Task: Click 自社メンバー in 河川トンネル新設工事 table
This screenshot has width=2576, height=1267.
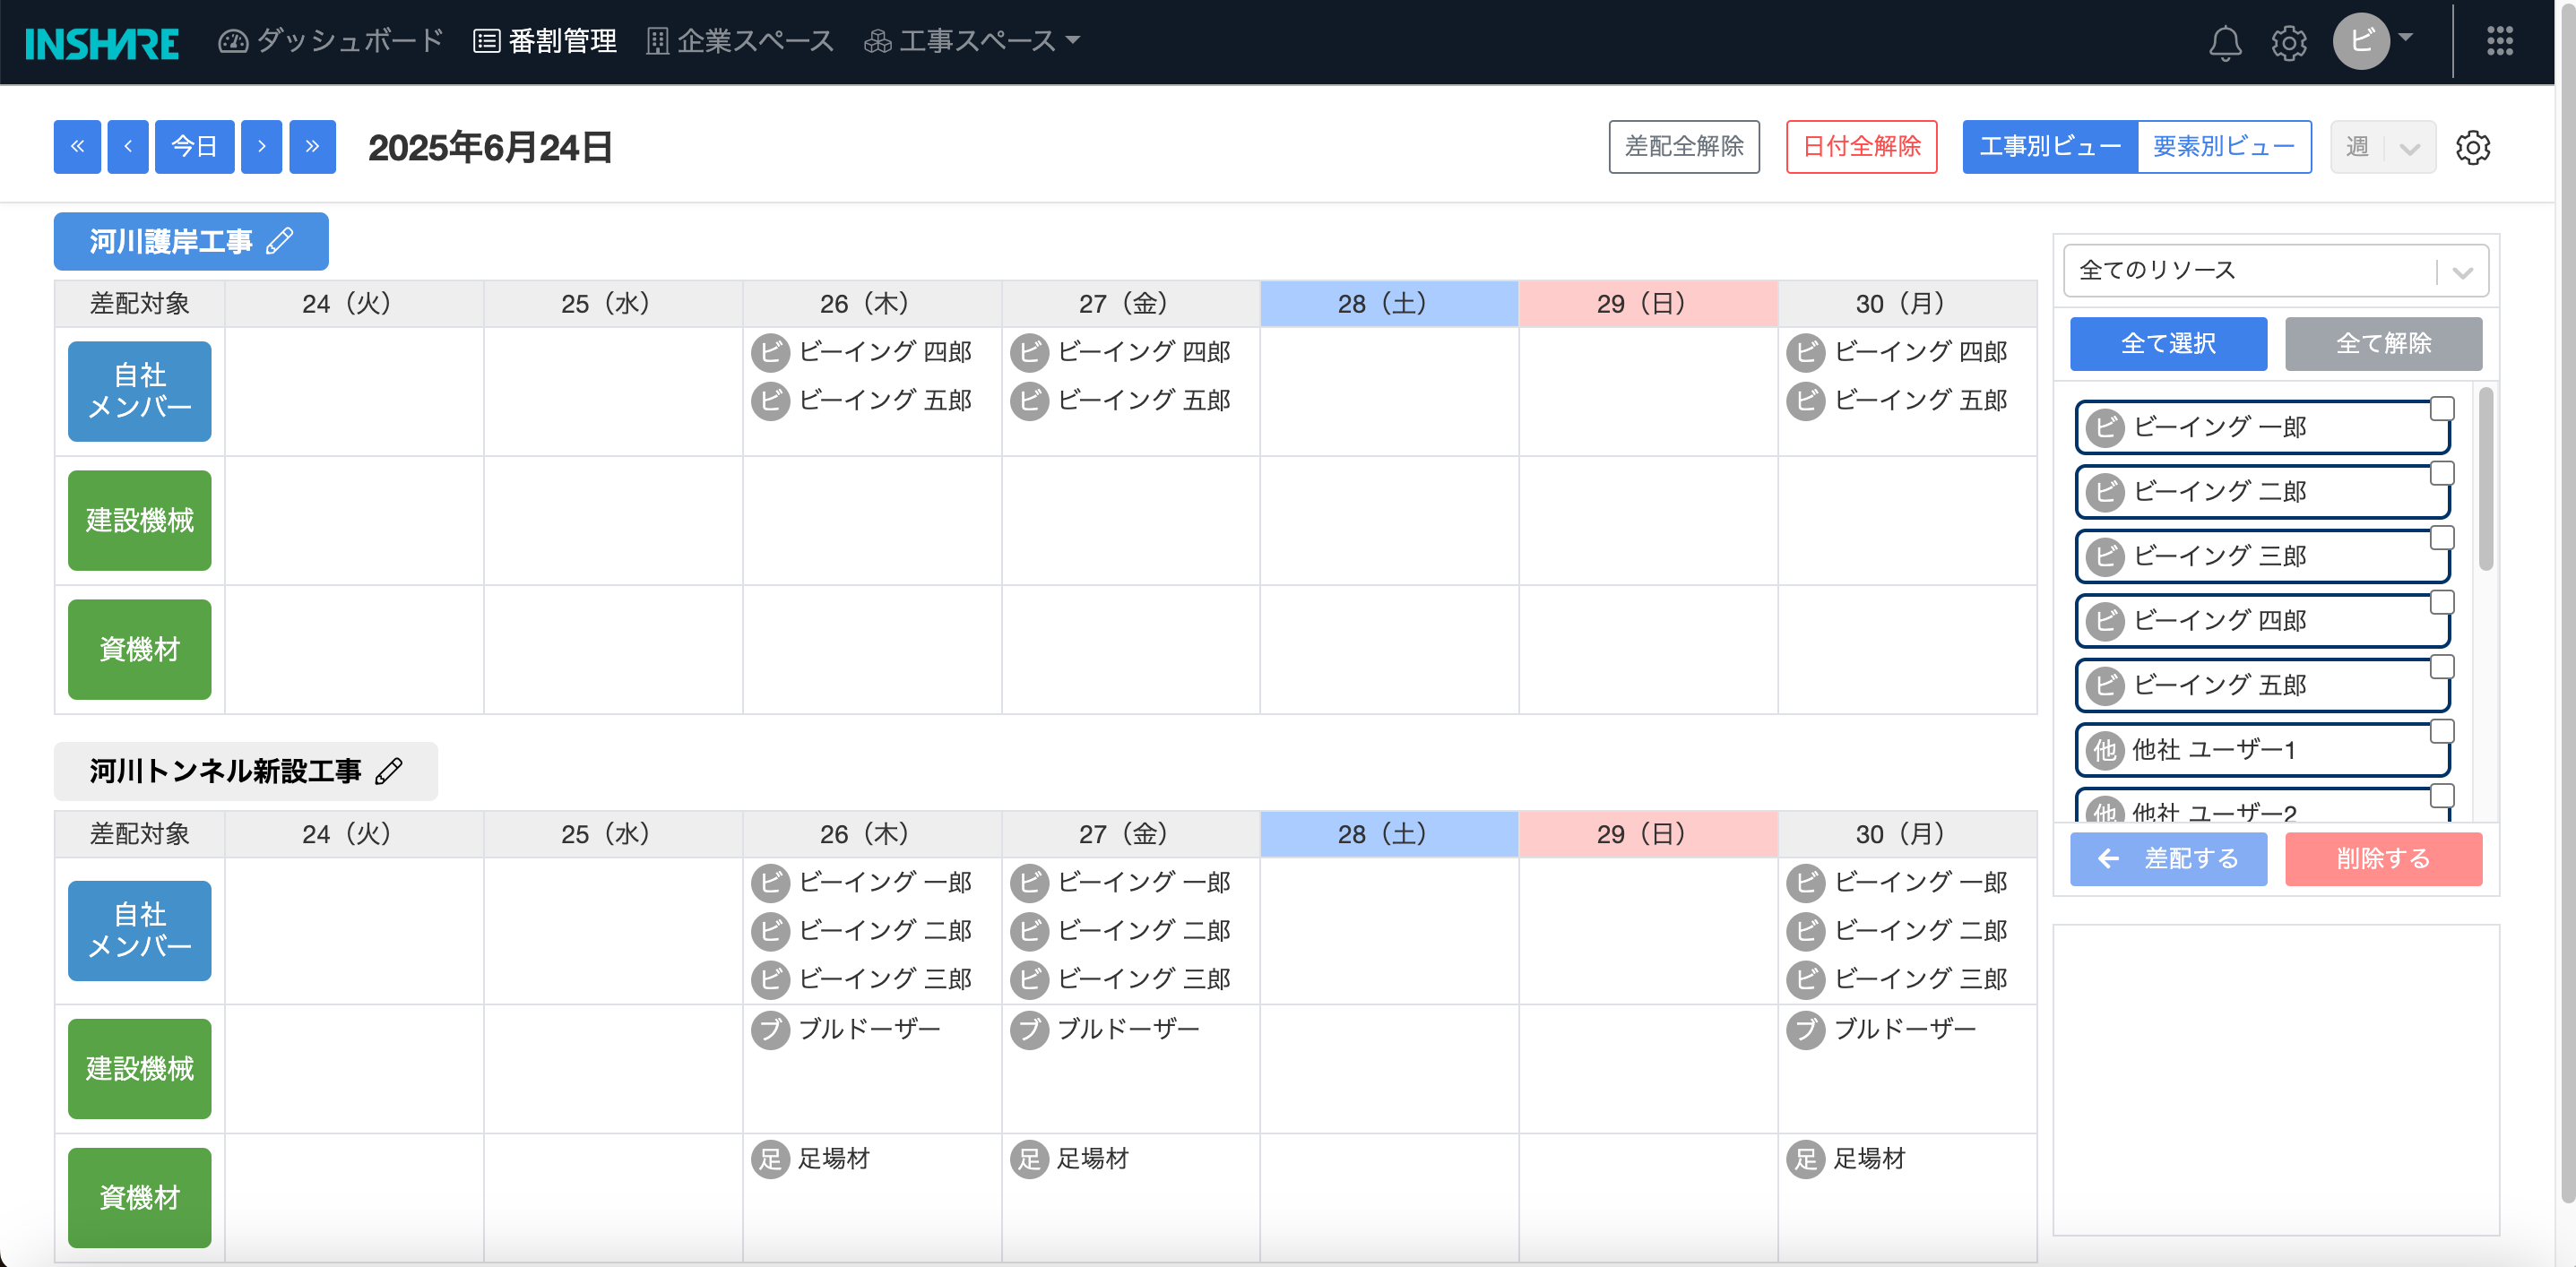Action: click(140, 930)
